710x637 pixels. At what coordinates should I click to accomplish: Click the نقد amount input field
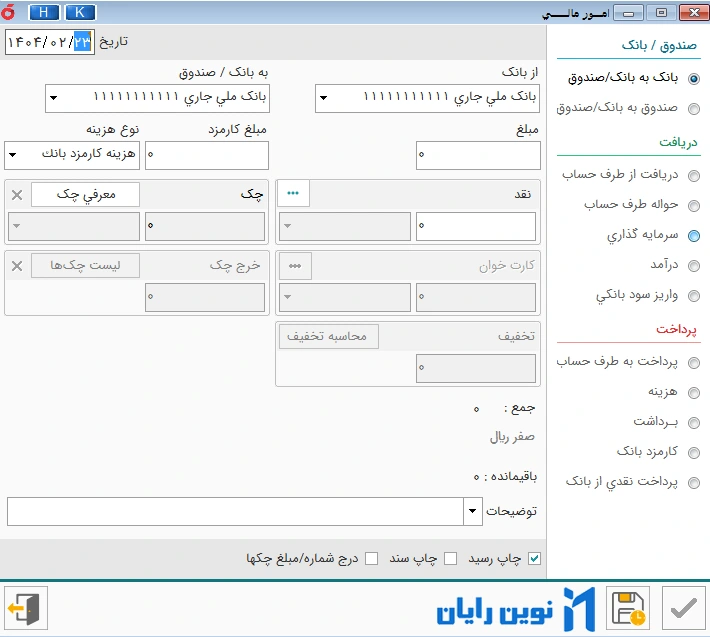476,226
